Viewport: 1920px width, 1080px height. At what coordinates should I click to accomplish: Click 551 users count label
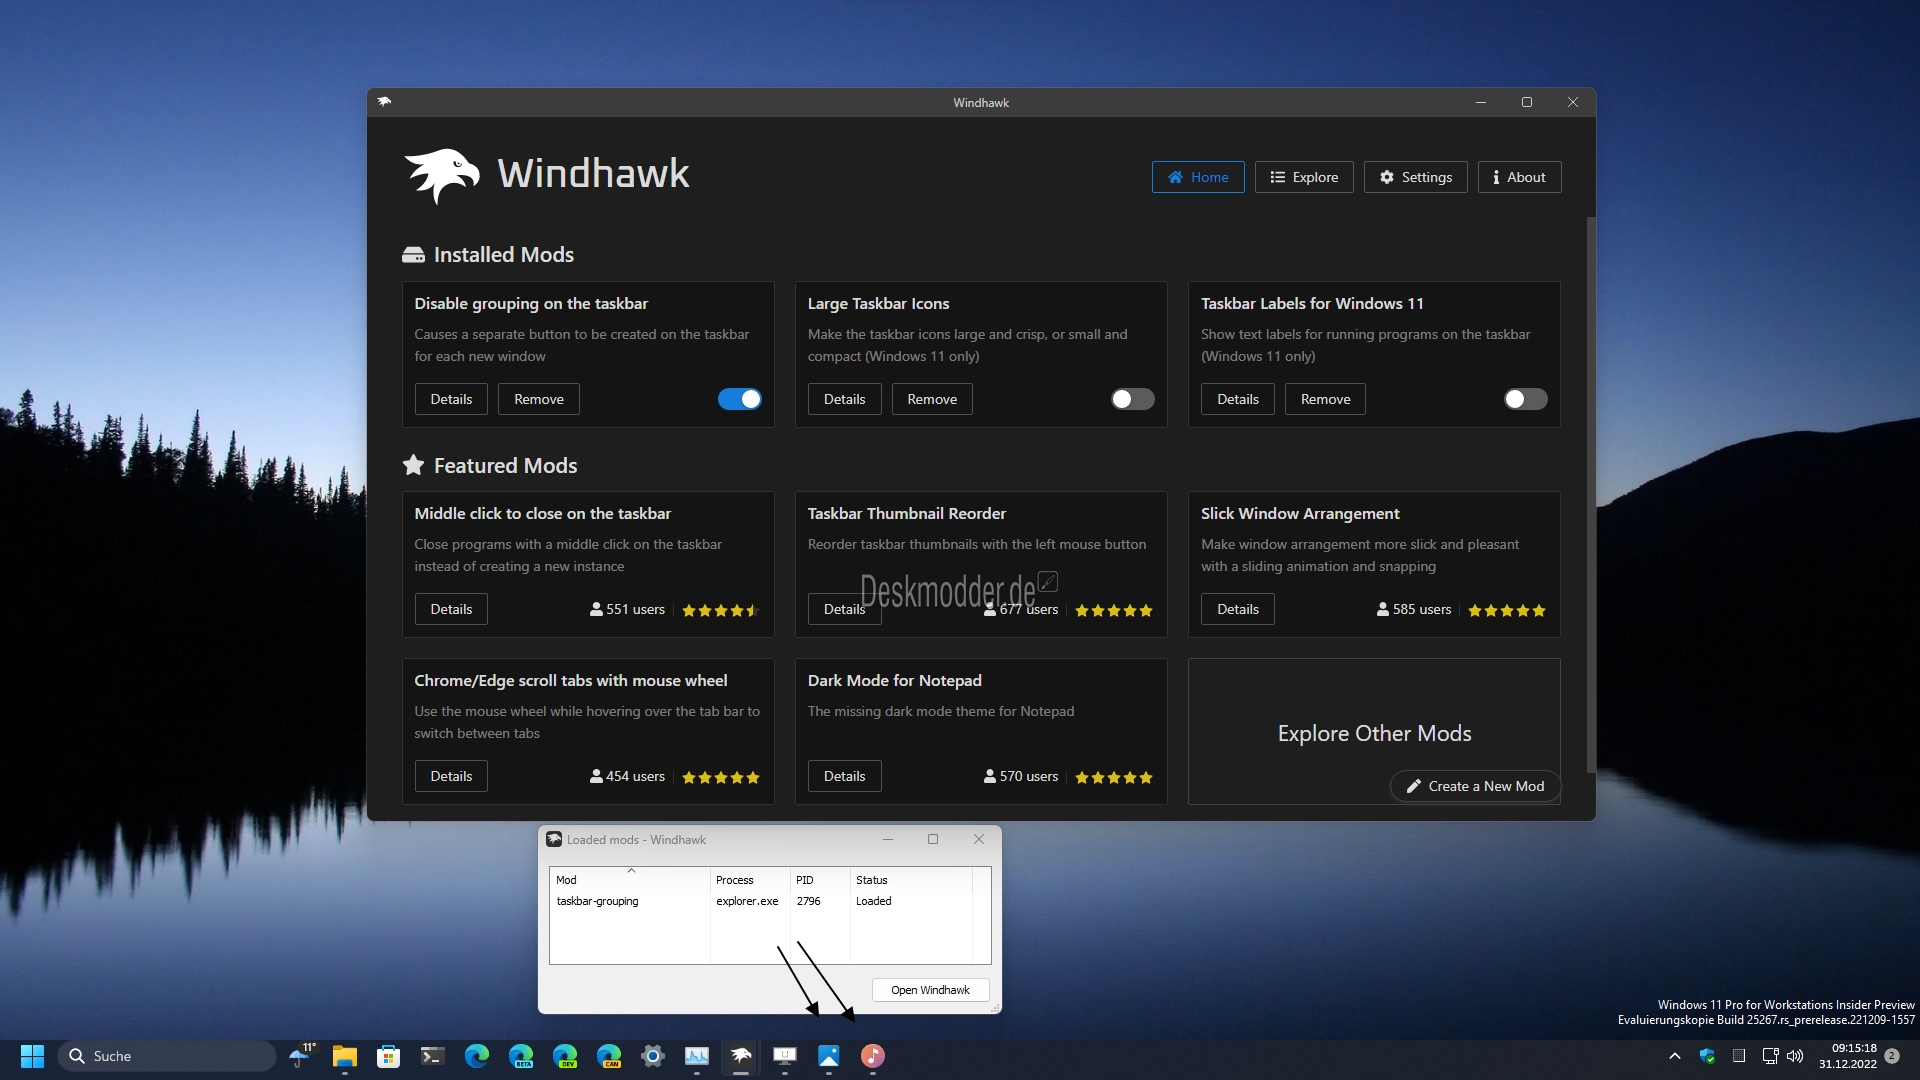coord(627,609)
